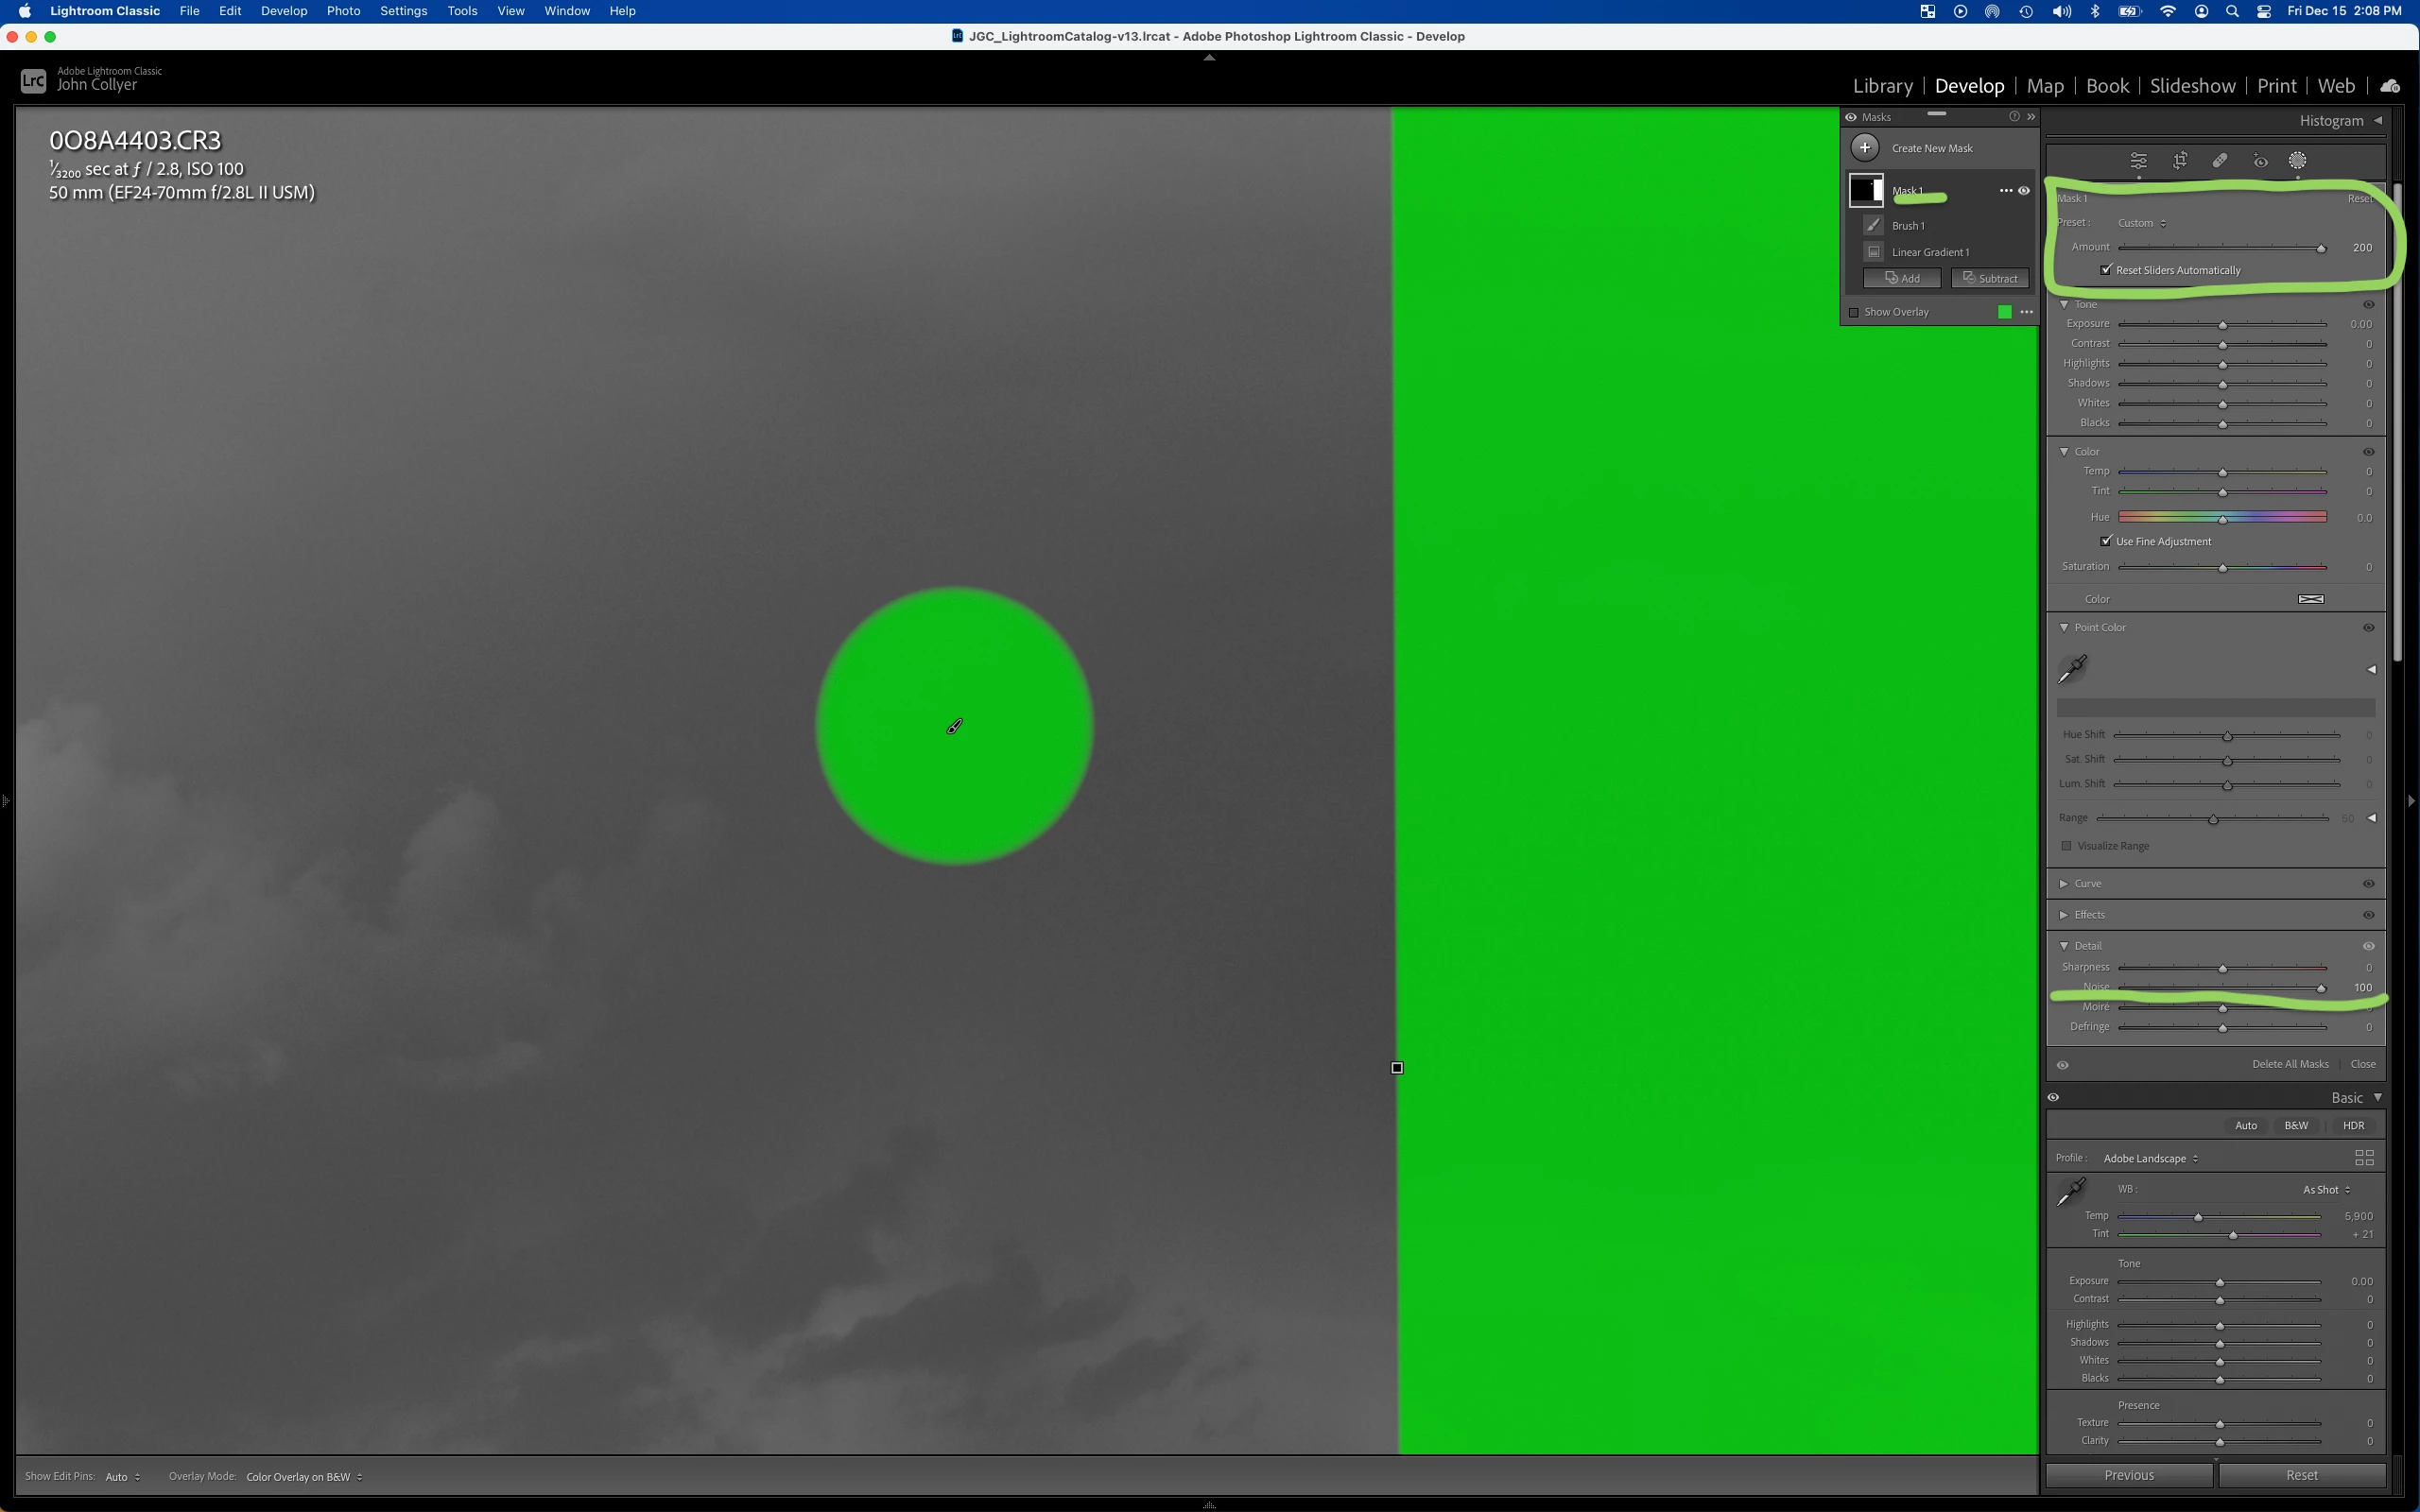
Task: Click the Subtract mask button
Action: click(x=1990, y=279)
